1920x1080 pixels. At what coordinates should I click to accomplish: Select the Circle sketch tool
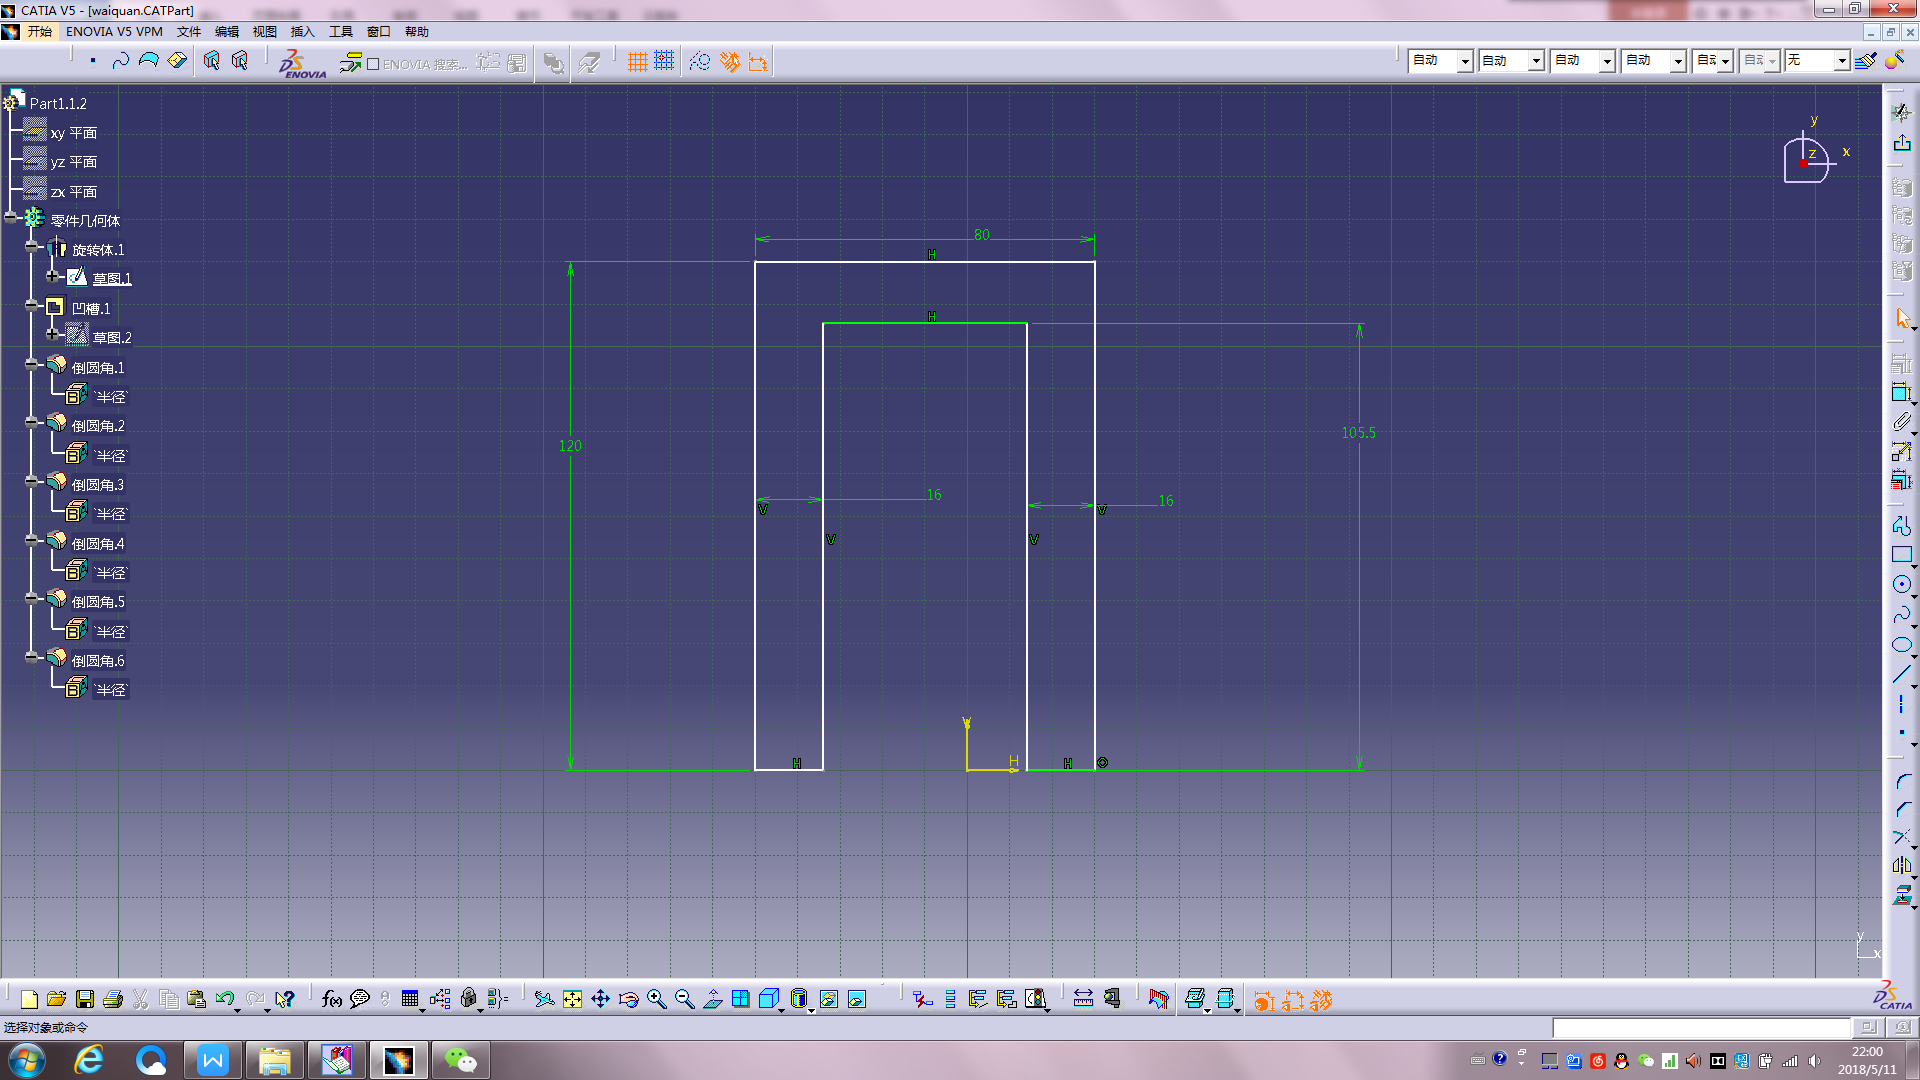coord(1901,585)
